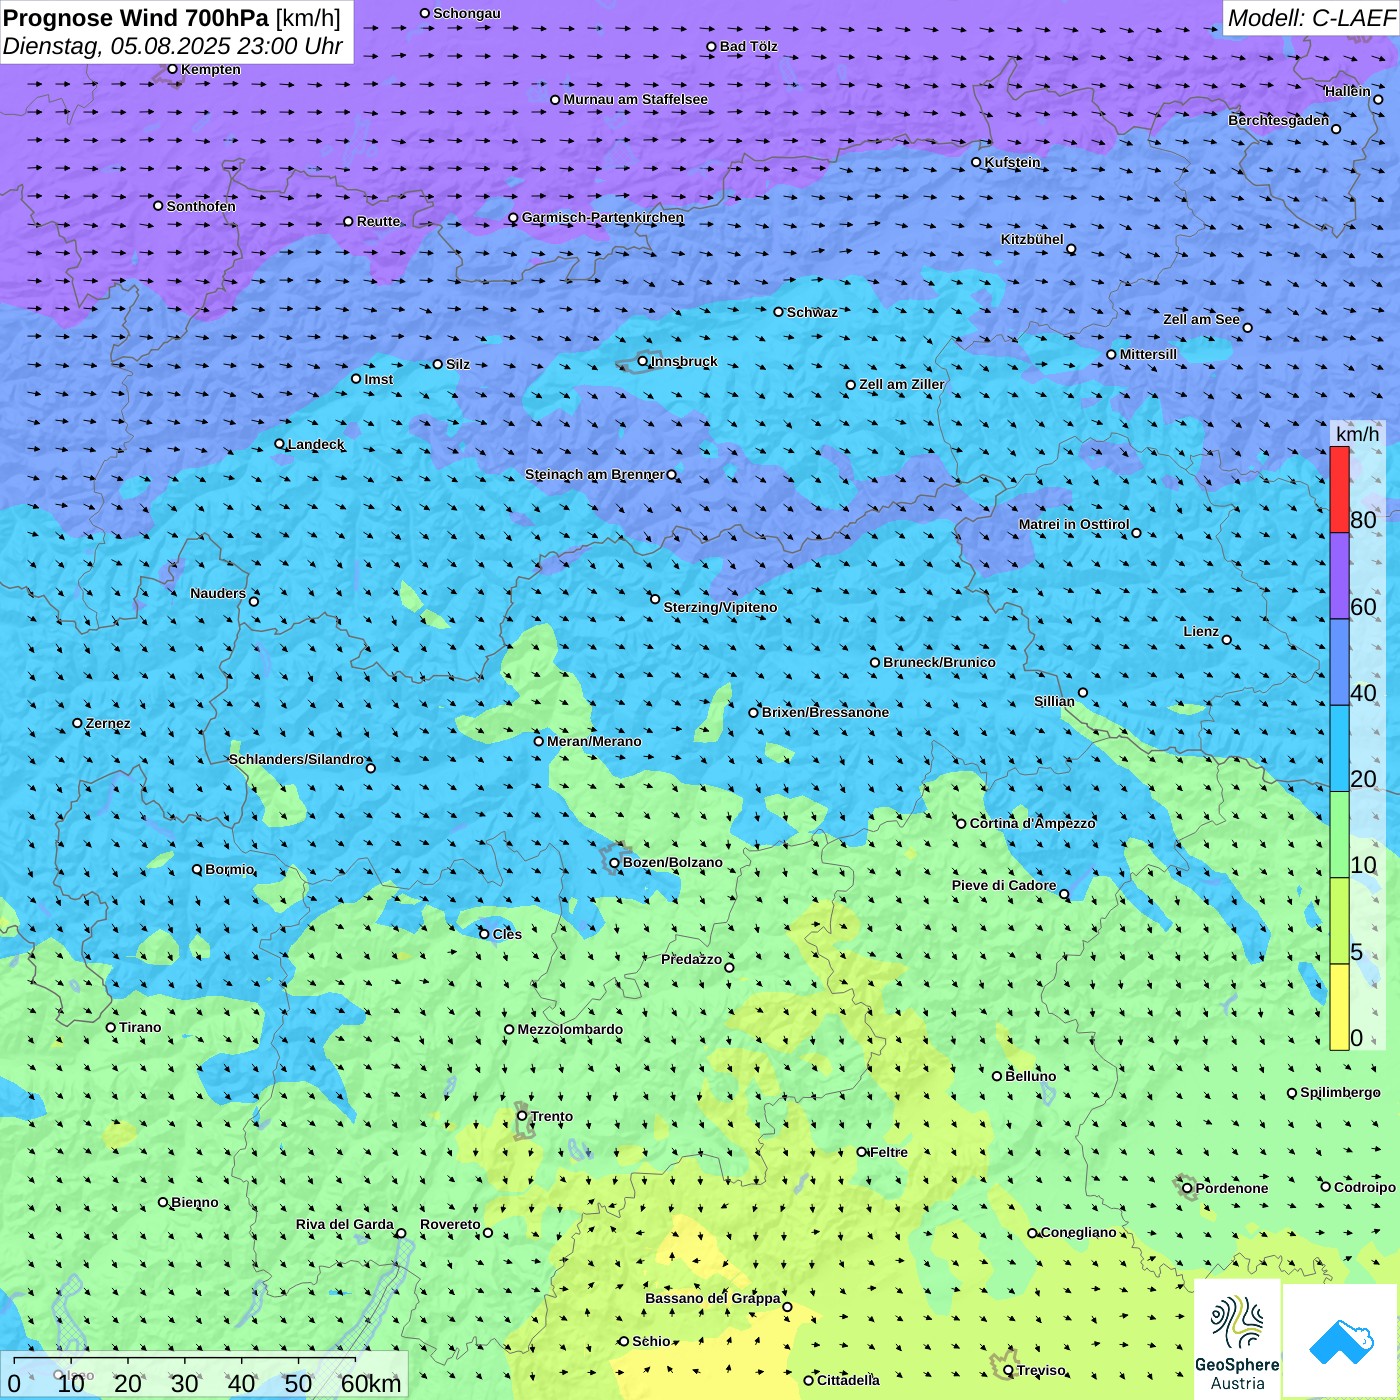The height and width of the screenshot is (1400, 1400).
Task: Select the Mezzolombardo label
Action: point(570,1029)
